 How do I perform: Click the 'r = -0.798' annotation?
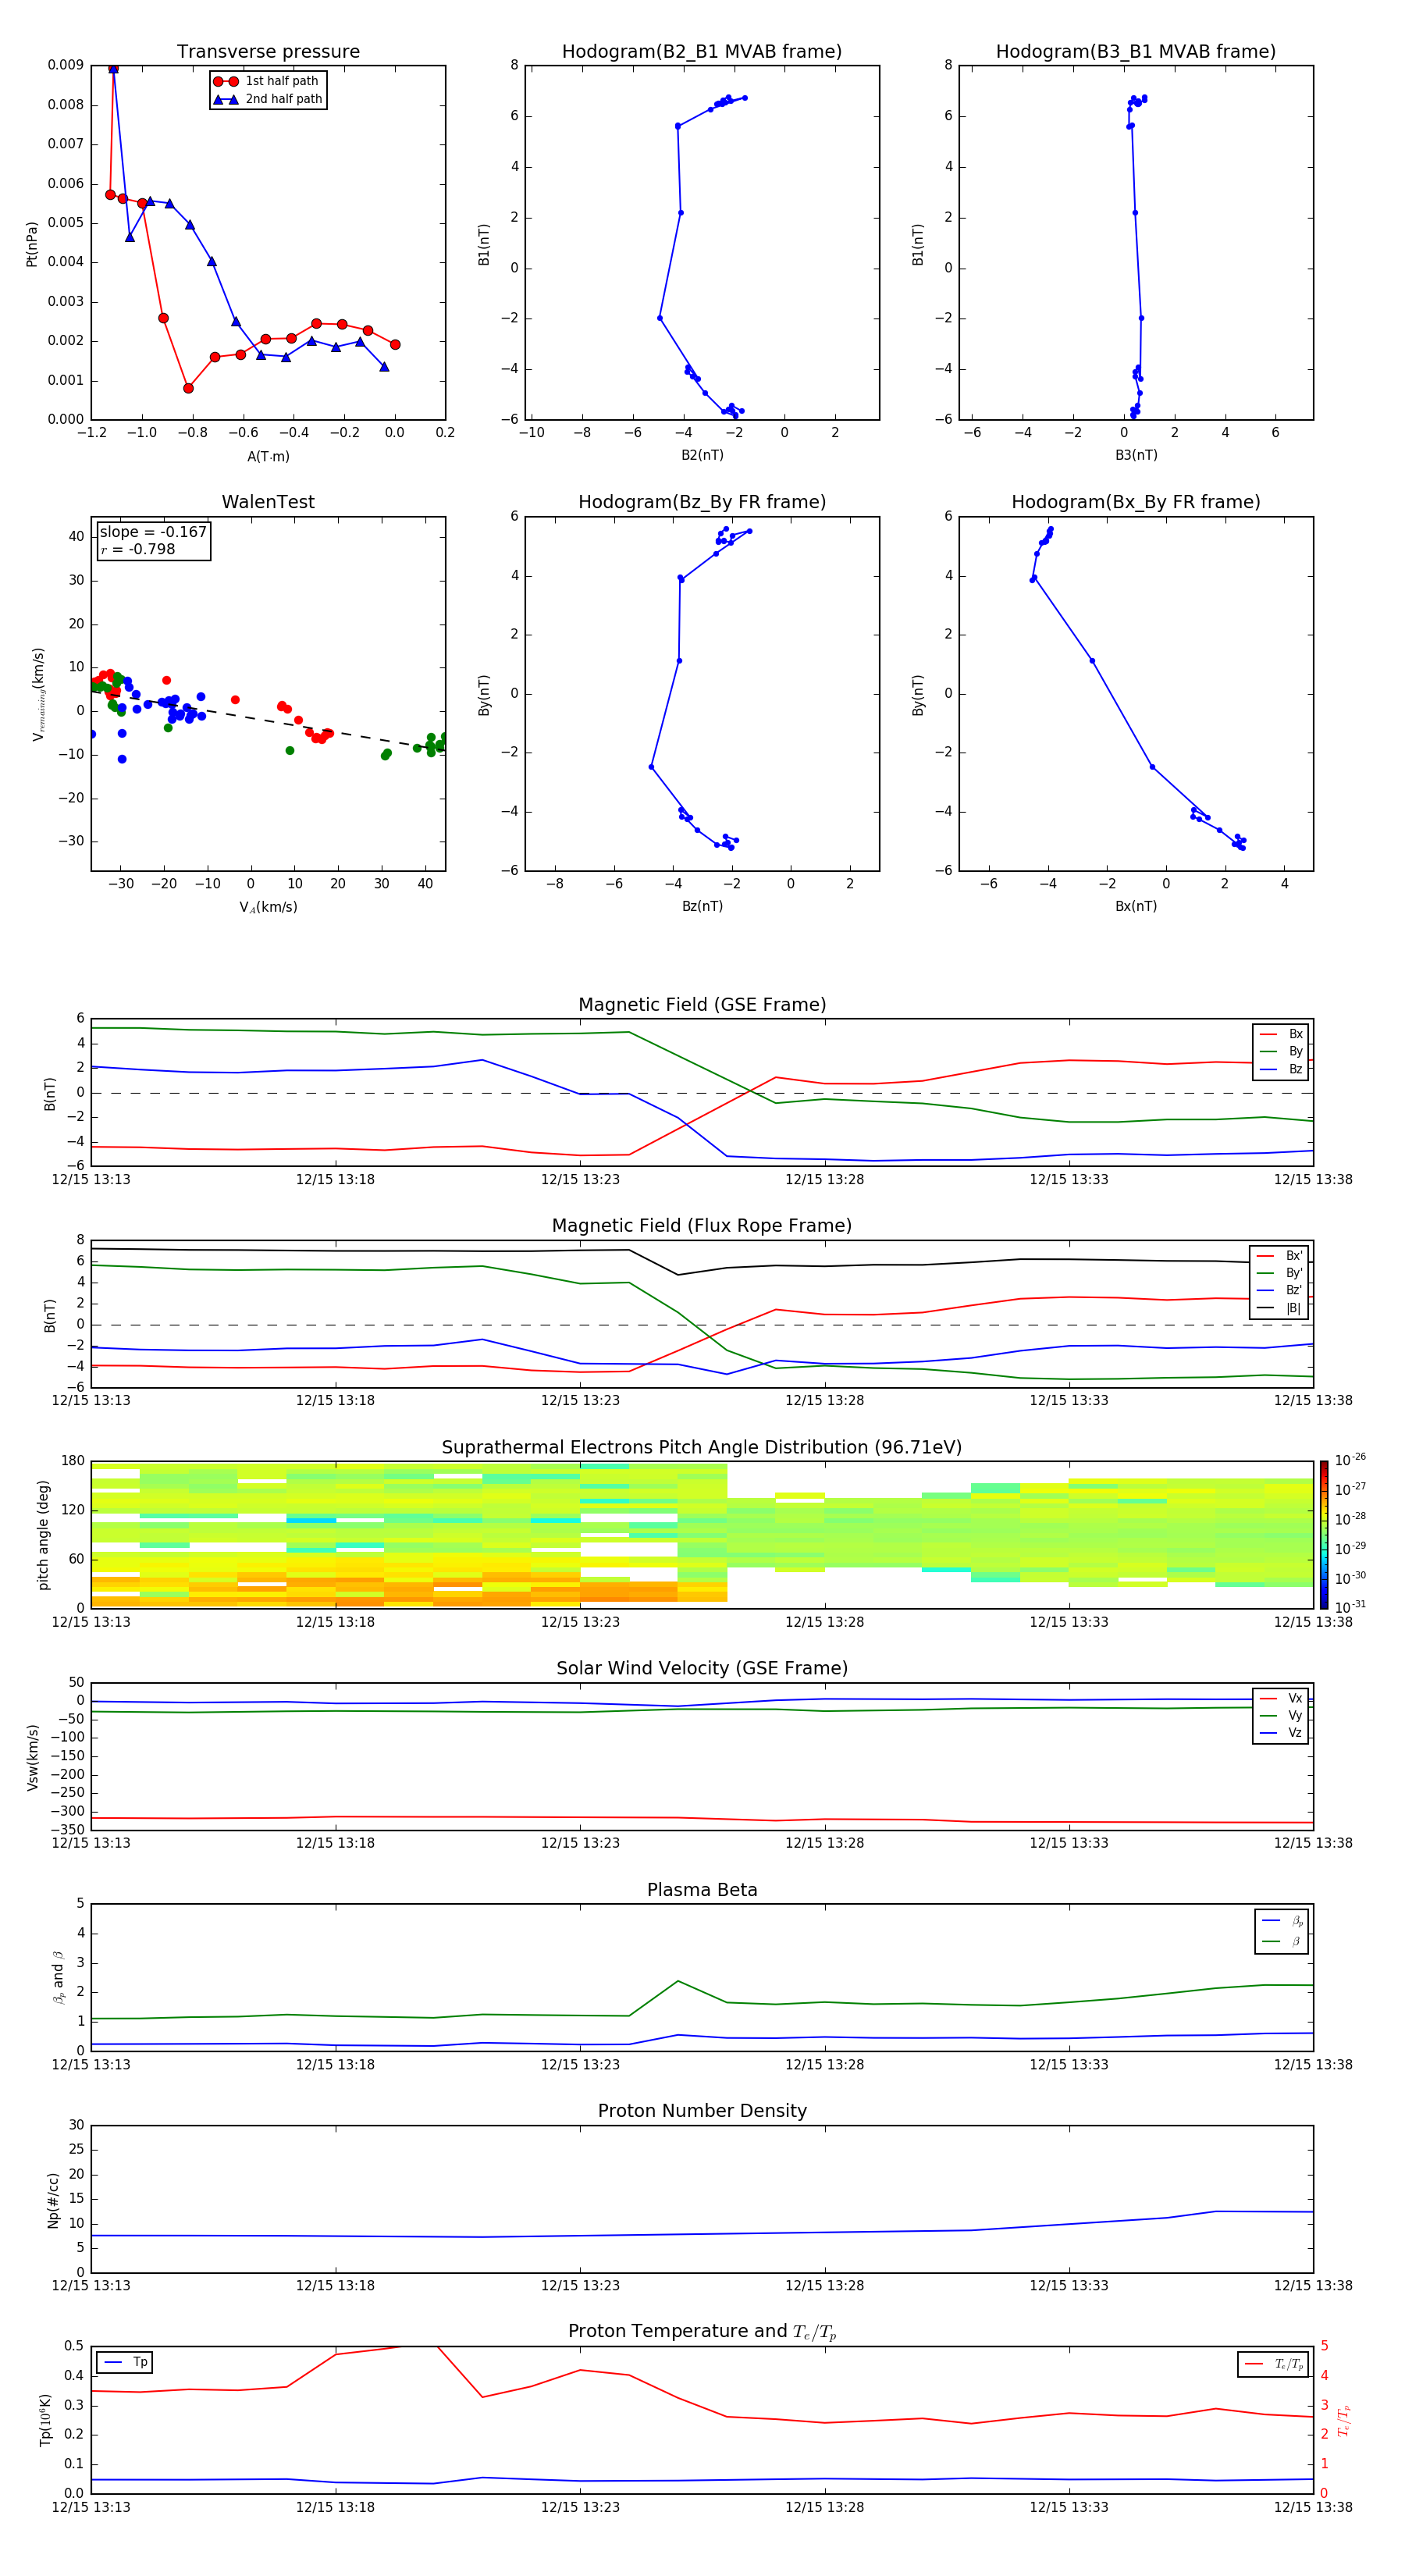tap(138, 549)
